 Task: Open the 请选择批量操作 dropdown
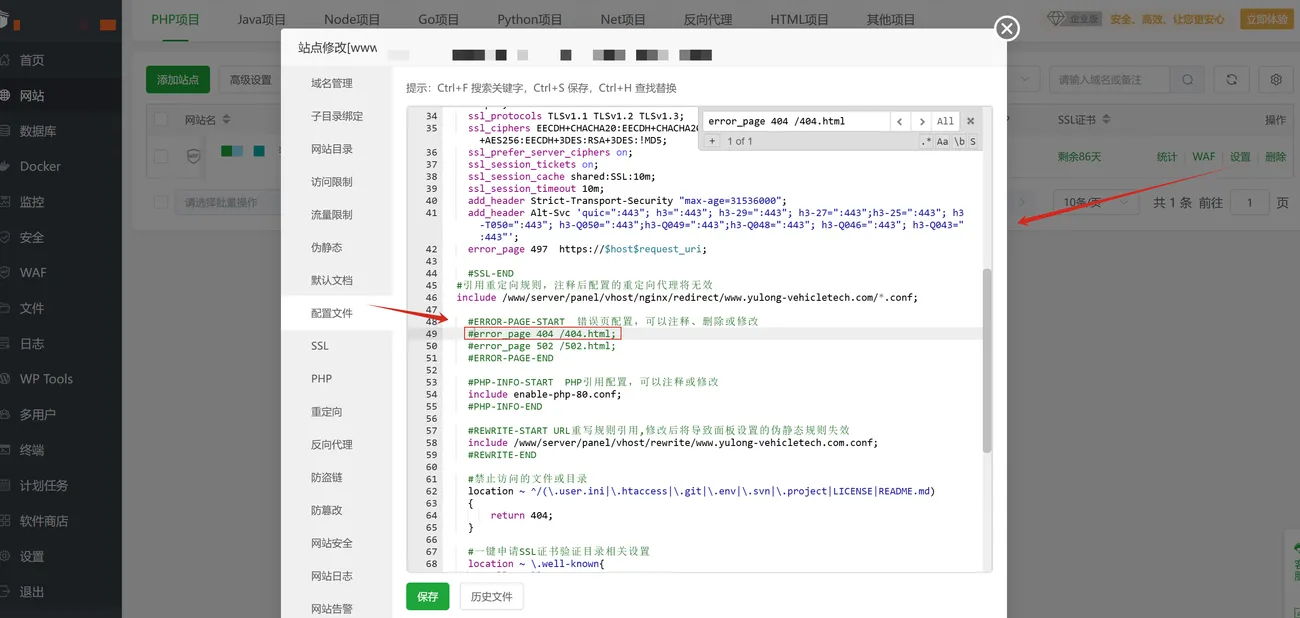tap(228, 202)
